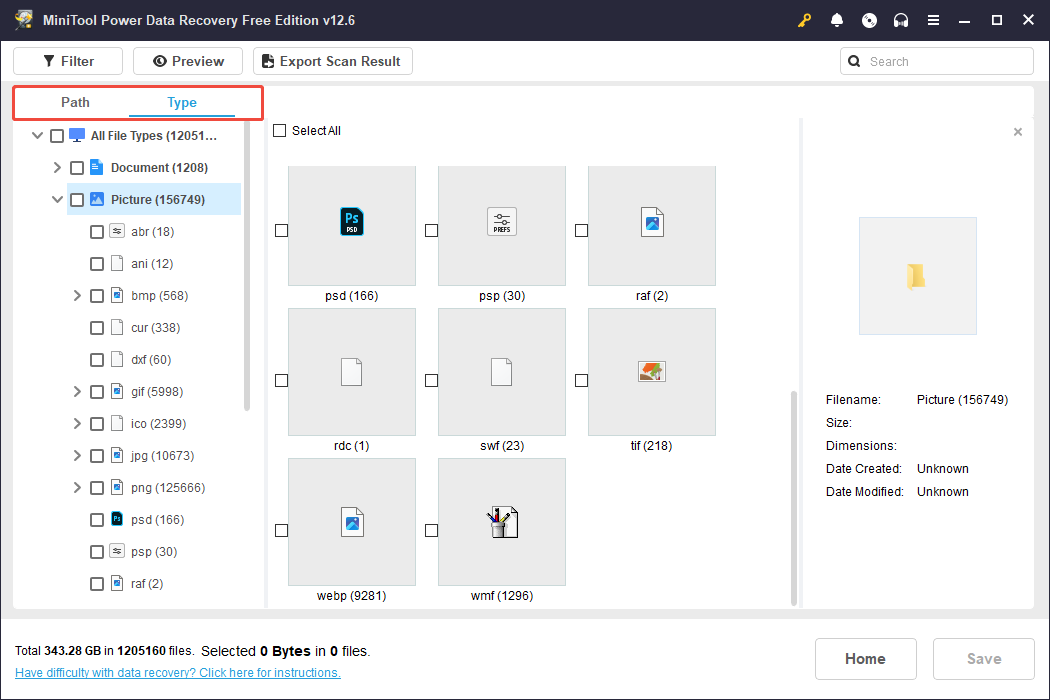Enable the jpg (10673) checkbox in tree
The width and height of the screenshot is (1050, 700).
[x=97, y=456]
